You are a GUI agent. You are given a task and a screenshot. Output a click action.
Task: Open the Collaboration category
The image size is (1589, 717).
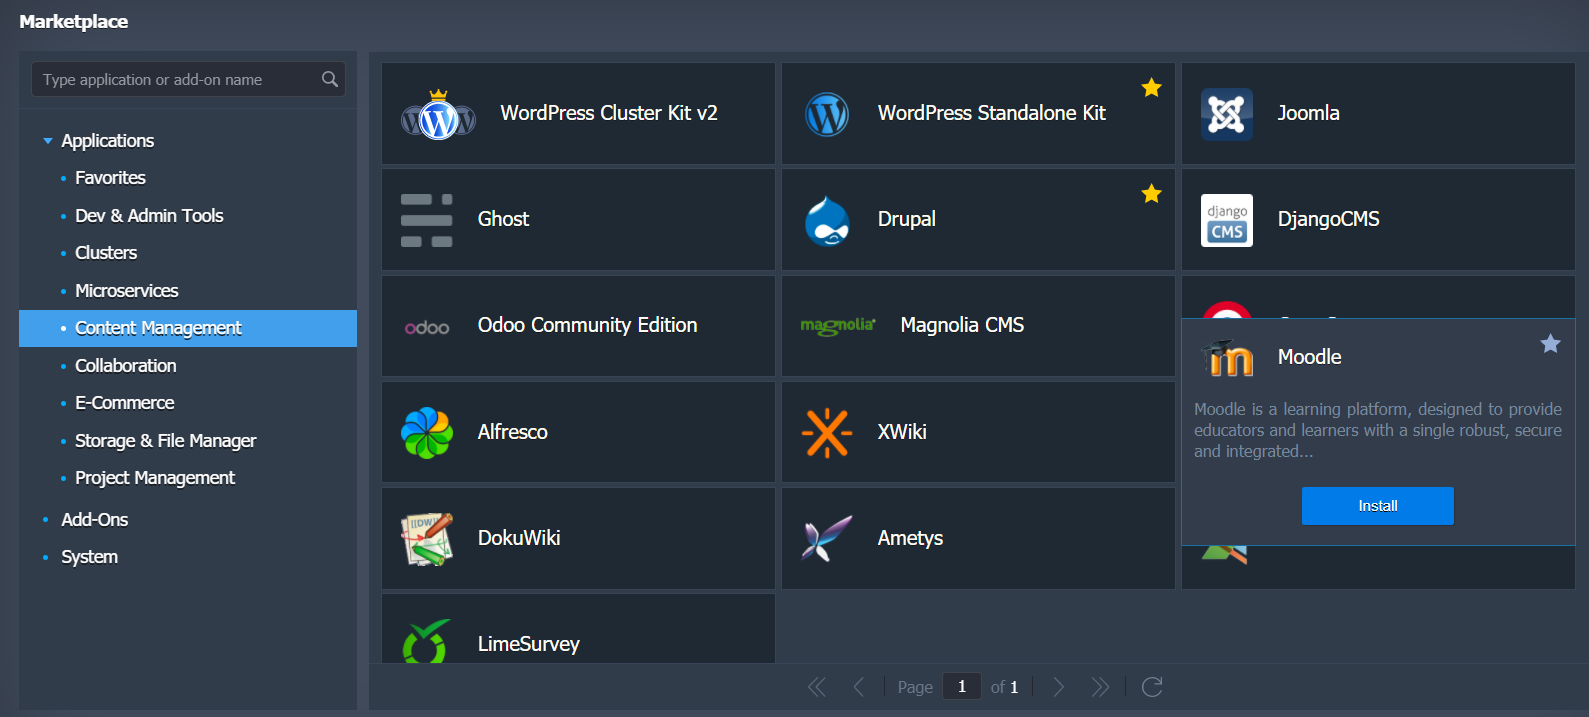pos(126,366)
